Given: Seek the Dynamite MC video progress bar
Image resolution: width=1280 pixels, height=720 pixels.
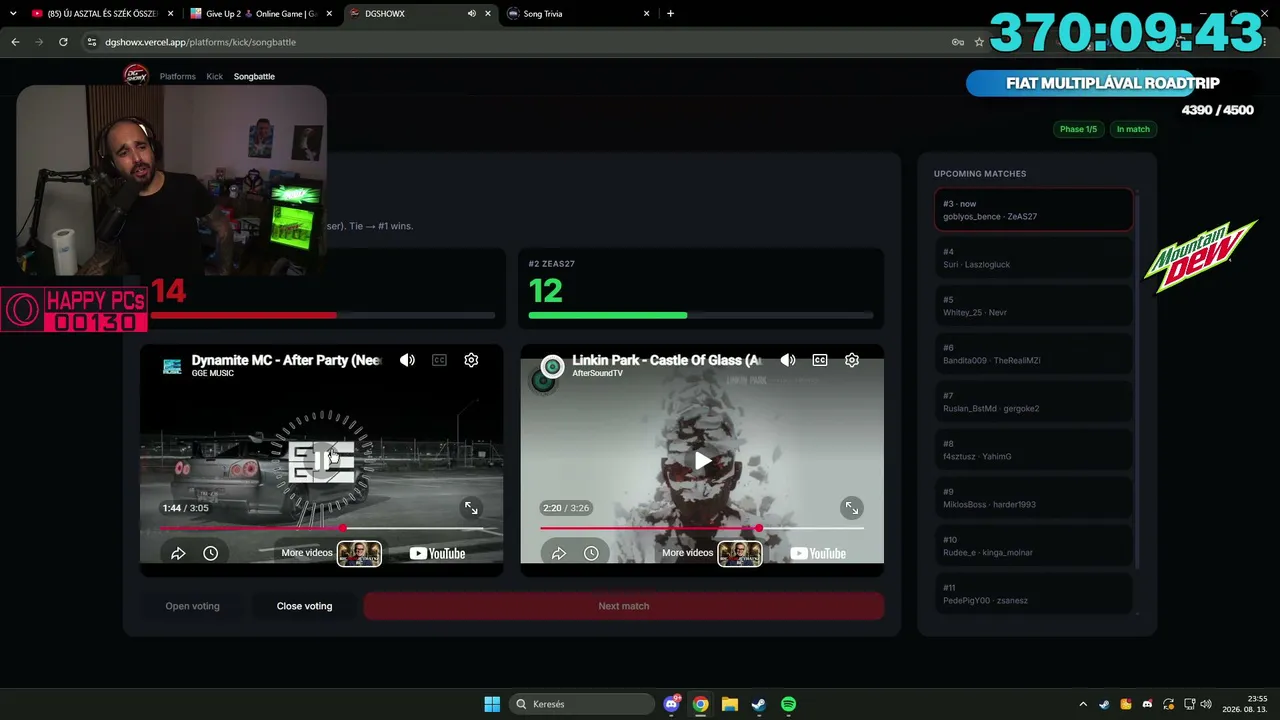Looking at the screenshot, I should click(x=321, y=528).
